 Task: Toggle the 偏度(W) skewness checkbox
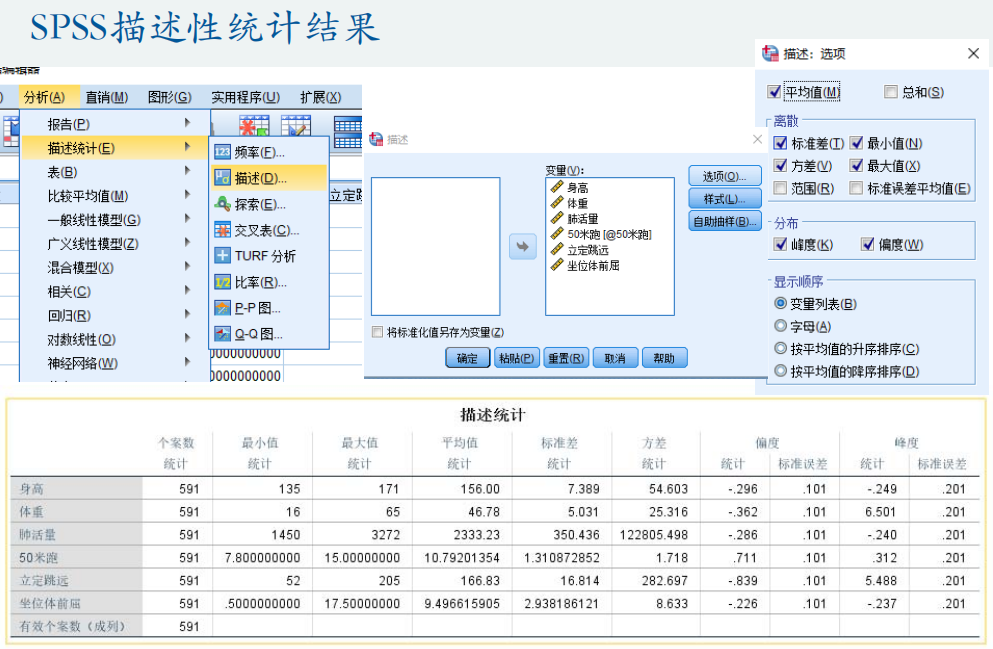[868, 244]
